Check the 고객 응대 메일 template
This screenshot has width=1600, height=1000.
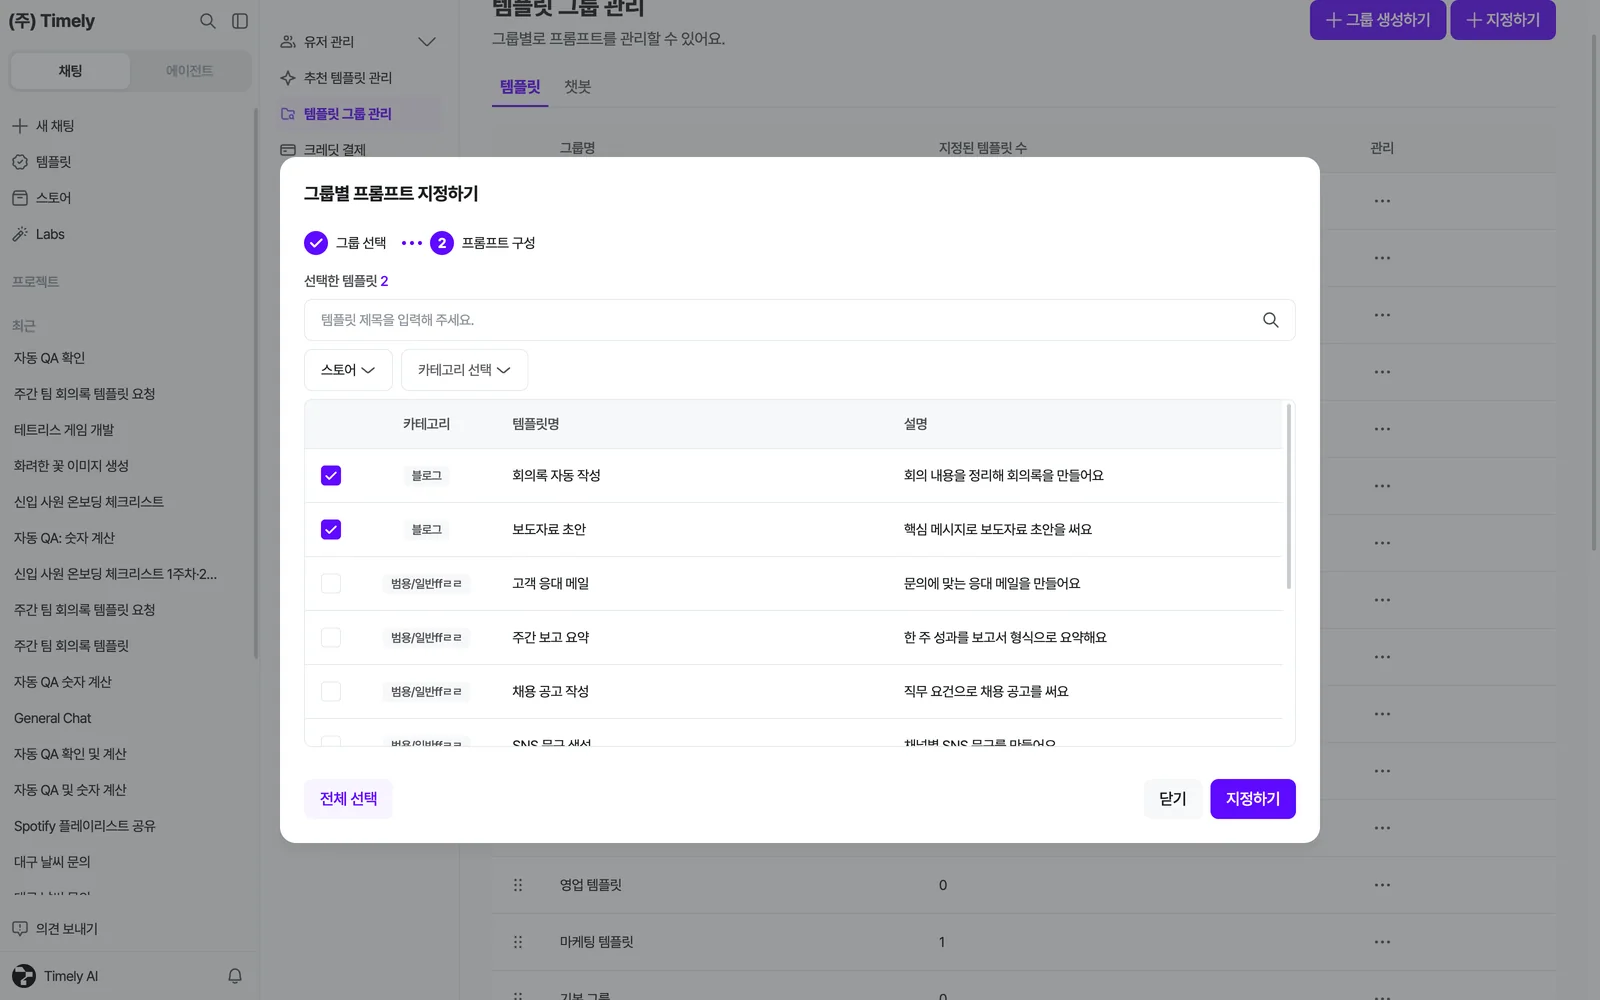click(331, 584)
